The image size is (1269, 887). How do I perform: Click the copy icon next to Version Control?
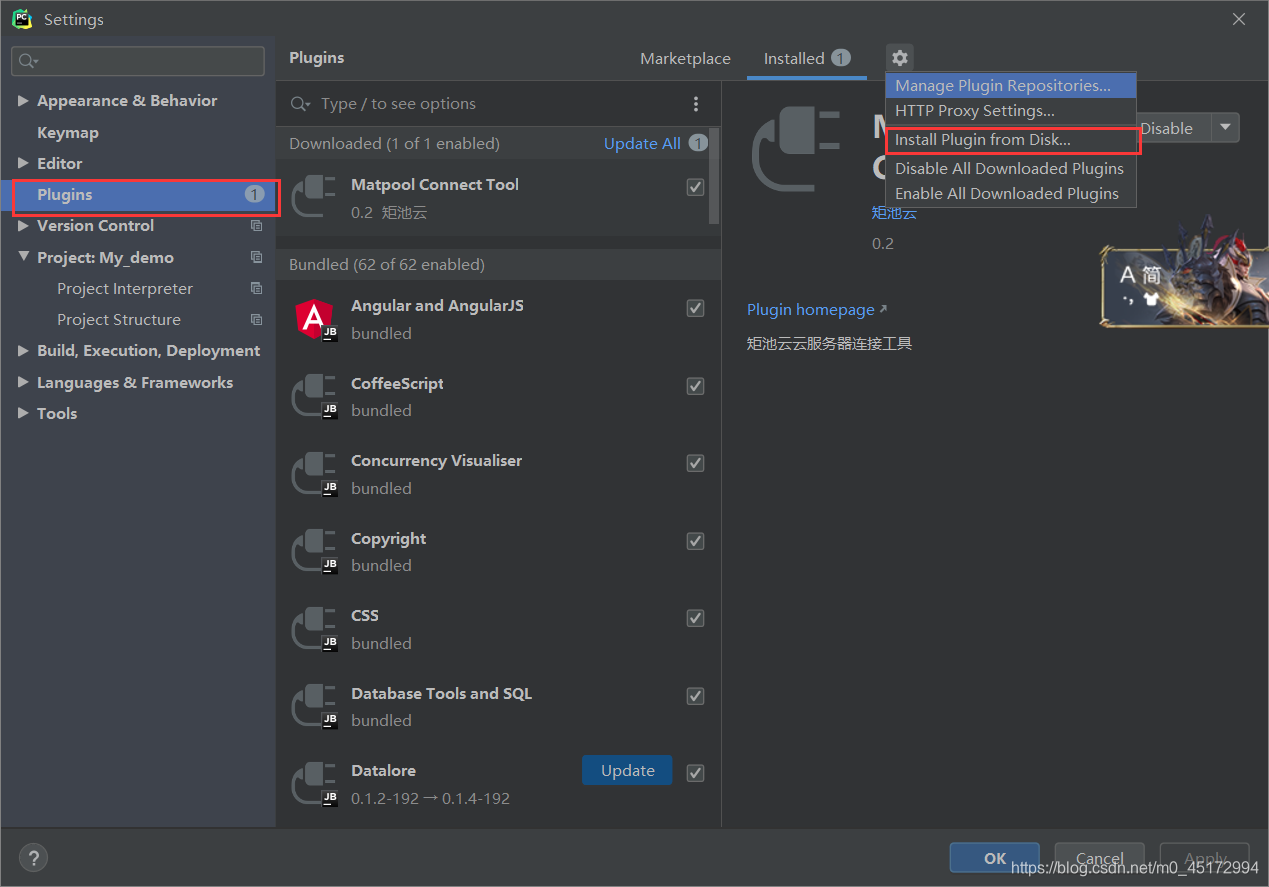256,226
